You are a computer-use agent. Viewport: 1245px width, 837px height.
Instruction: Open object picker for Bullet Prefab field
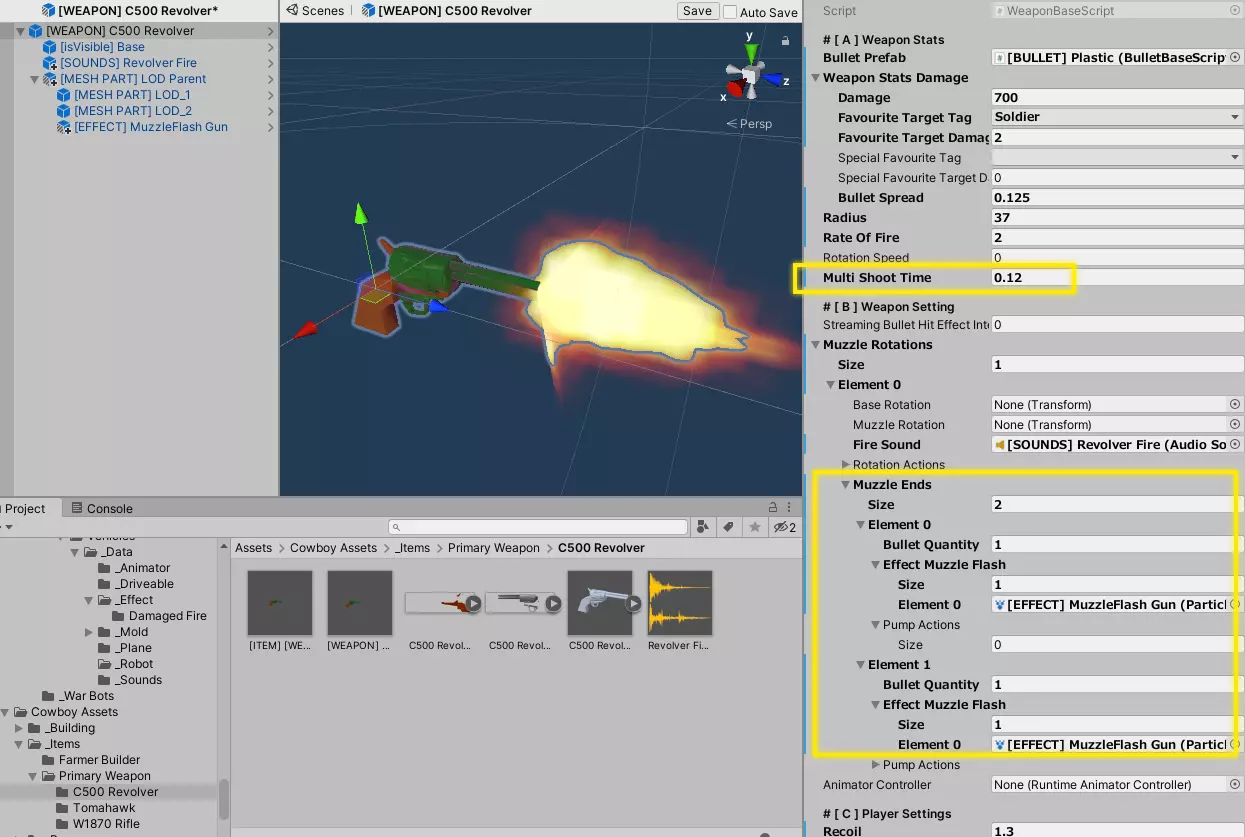pos(1235,58)
